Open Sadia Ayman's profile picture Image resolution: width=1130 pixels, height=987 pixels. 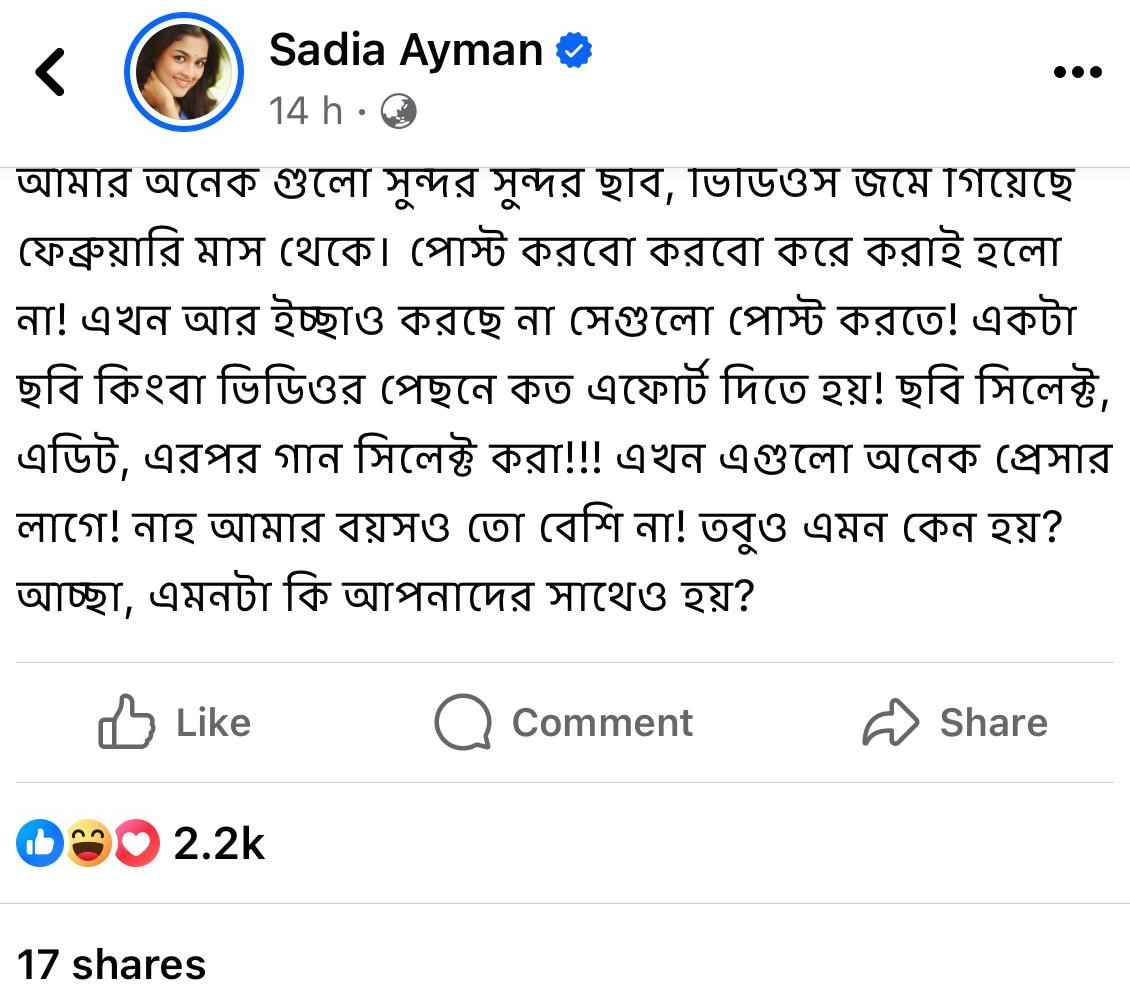tap(184, 72)
